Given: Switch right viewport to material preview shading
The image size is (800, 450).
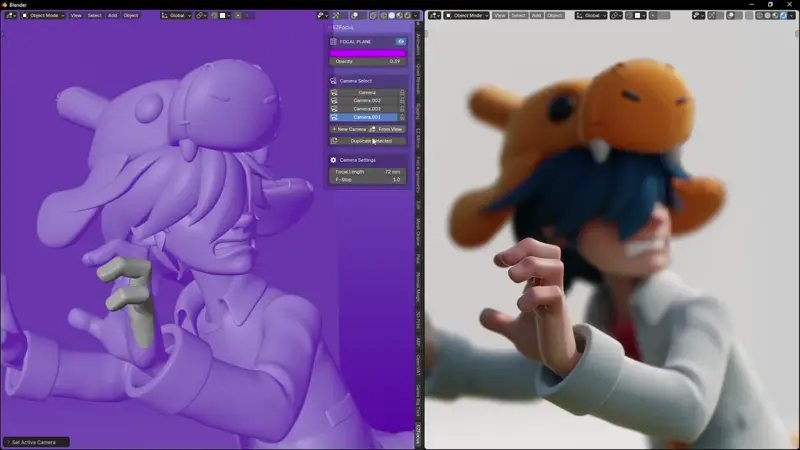Looking at the screenshot, I should (775, 15).
